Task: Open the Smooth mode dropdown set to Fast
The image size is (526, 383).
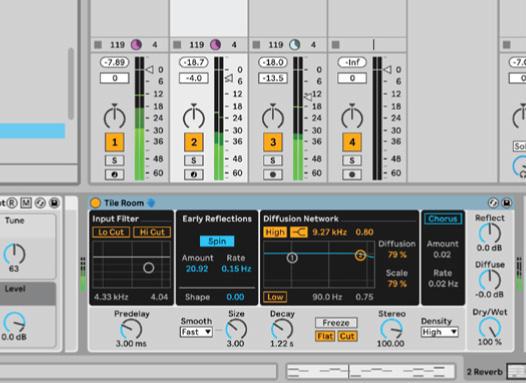Action: click(196, 332)
